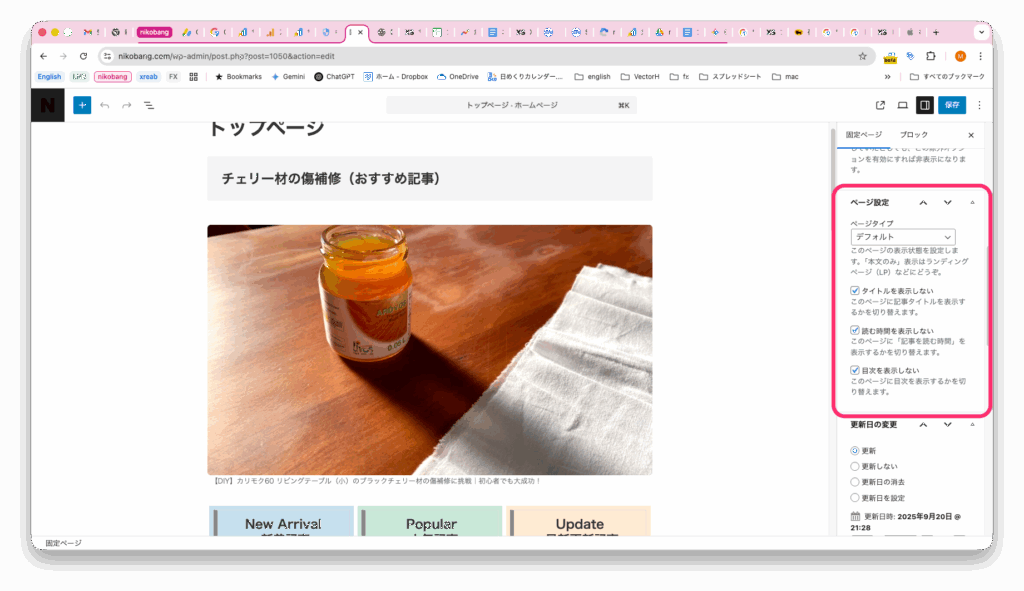
Task: Click the view page external link icon
Action: [x=880, y=105]
